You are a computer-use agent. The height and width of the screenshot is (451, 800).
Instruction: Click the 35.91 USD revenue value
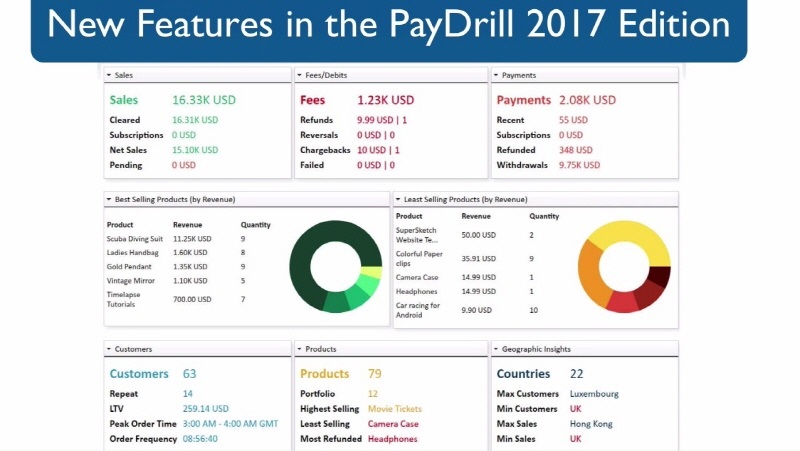(x=479, y=259)
